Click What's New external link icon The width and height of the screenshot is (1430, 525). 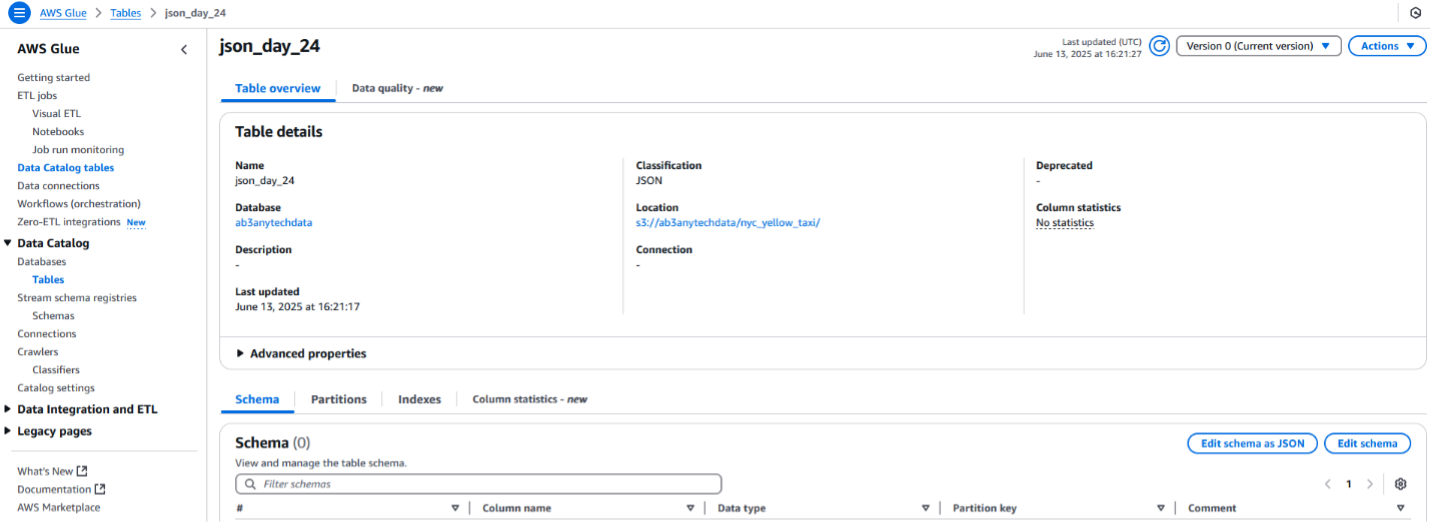[x=82, y=471]
